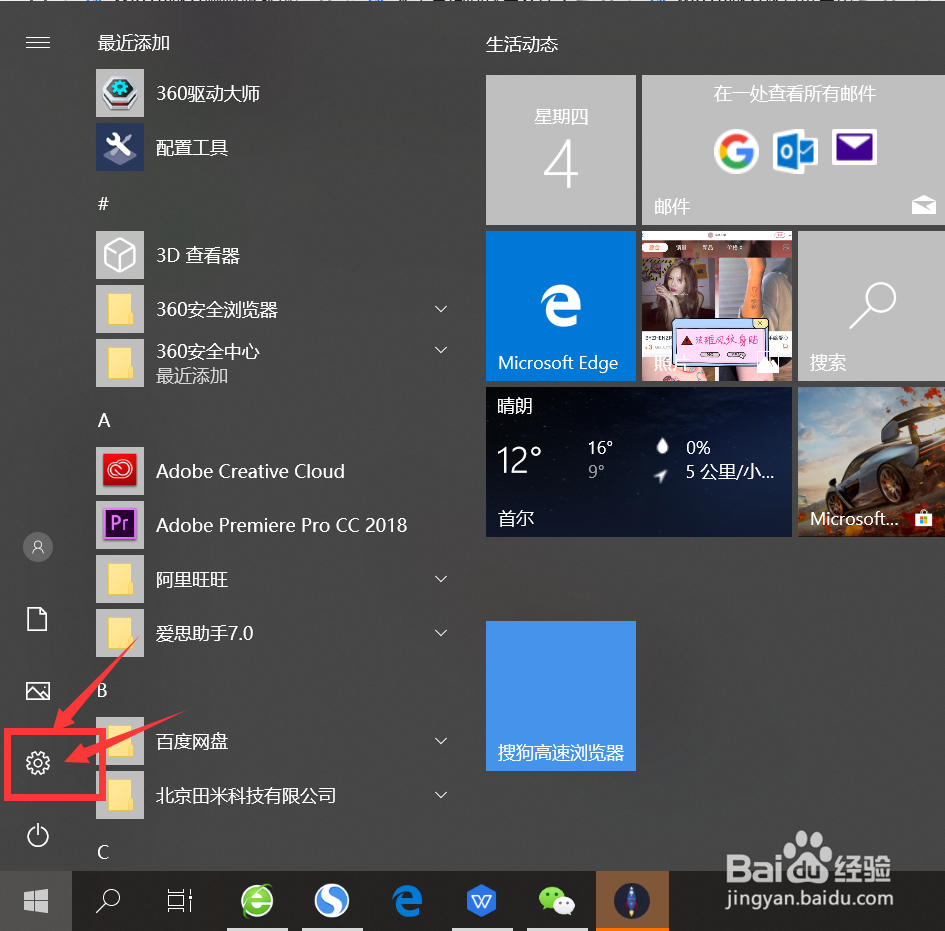Expand 360安全中心 folder chevron
This screenshot has width=945, height=931.
(441, 350)
